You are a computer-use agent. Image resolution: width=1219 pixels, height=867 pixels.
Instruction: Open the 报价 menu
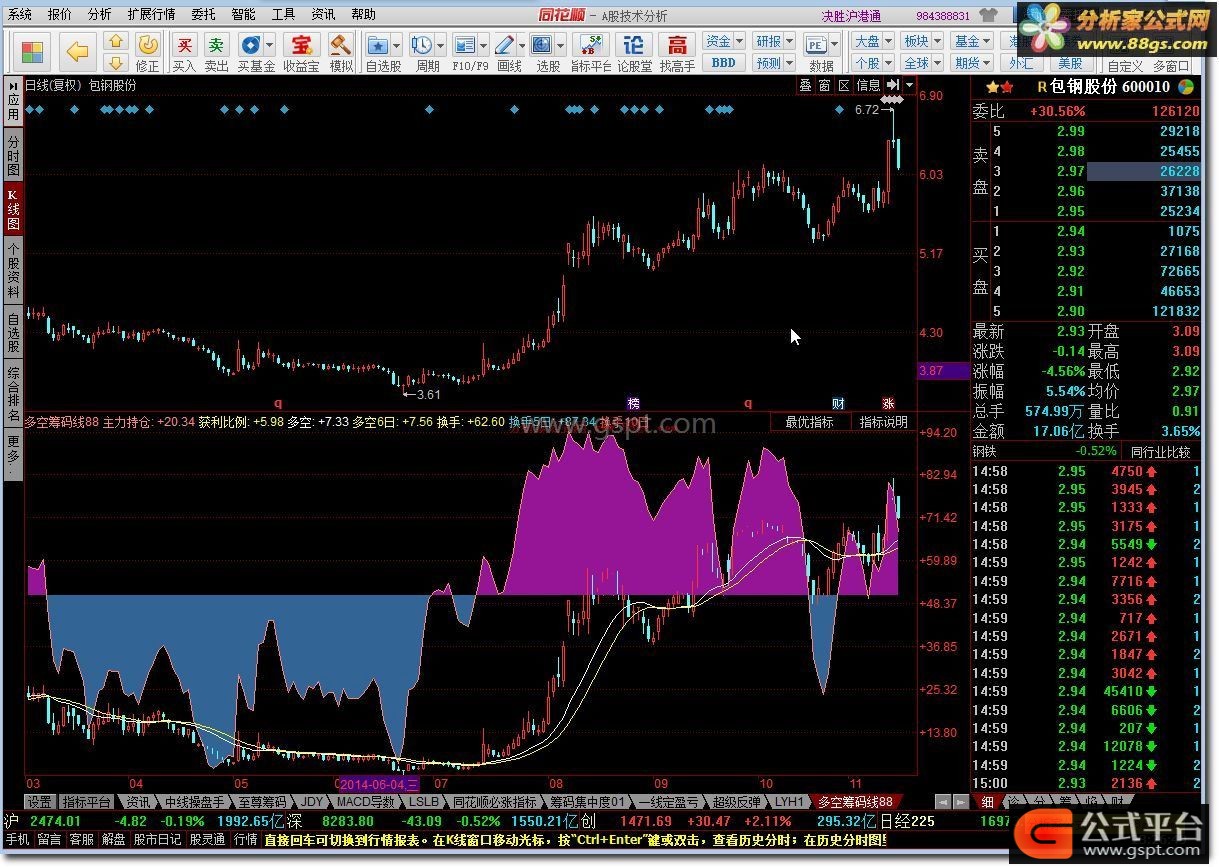tap(60, 14)
